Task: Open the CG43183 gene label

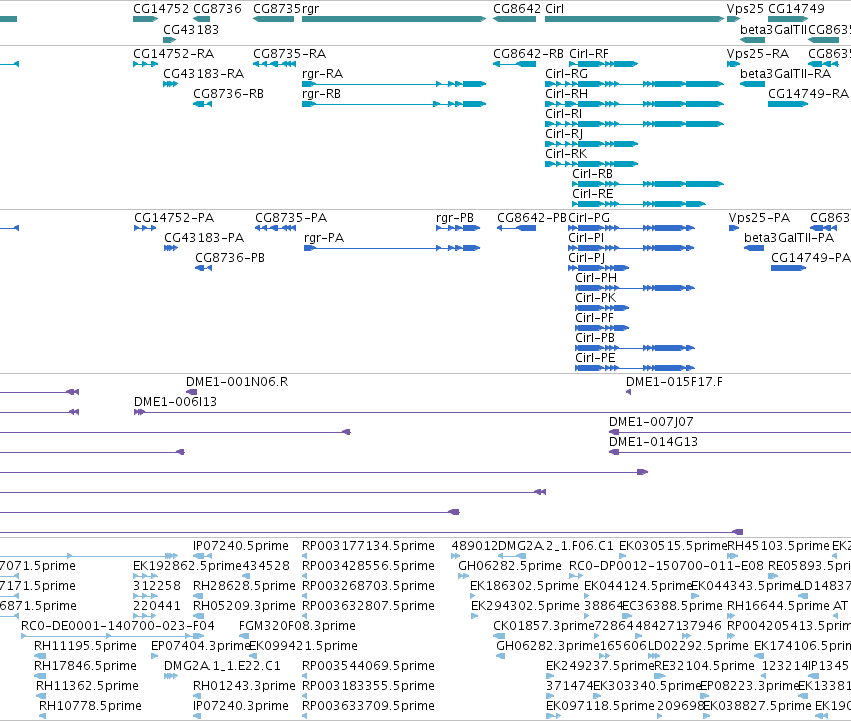Action: [x=190, y=29]
